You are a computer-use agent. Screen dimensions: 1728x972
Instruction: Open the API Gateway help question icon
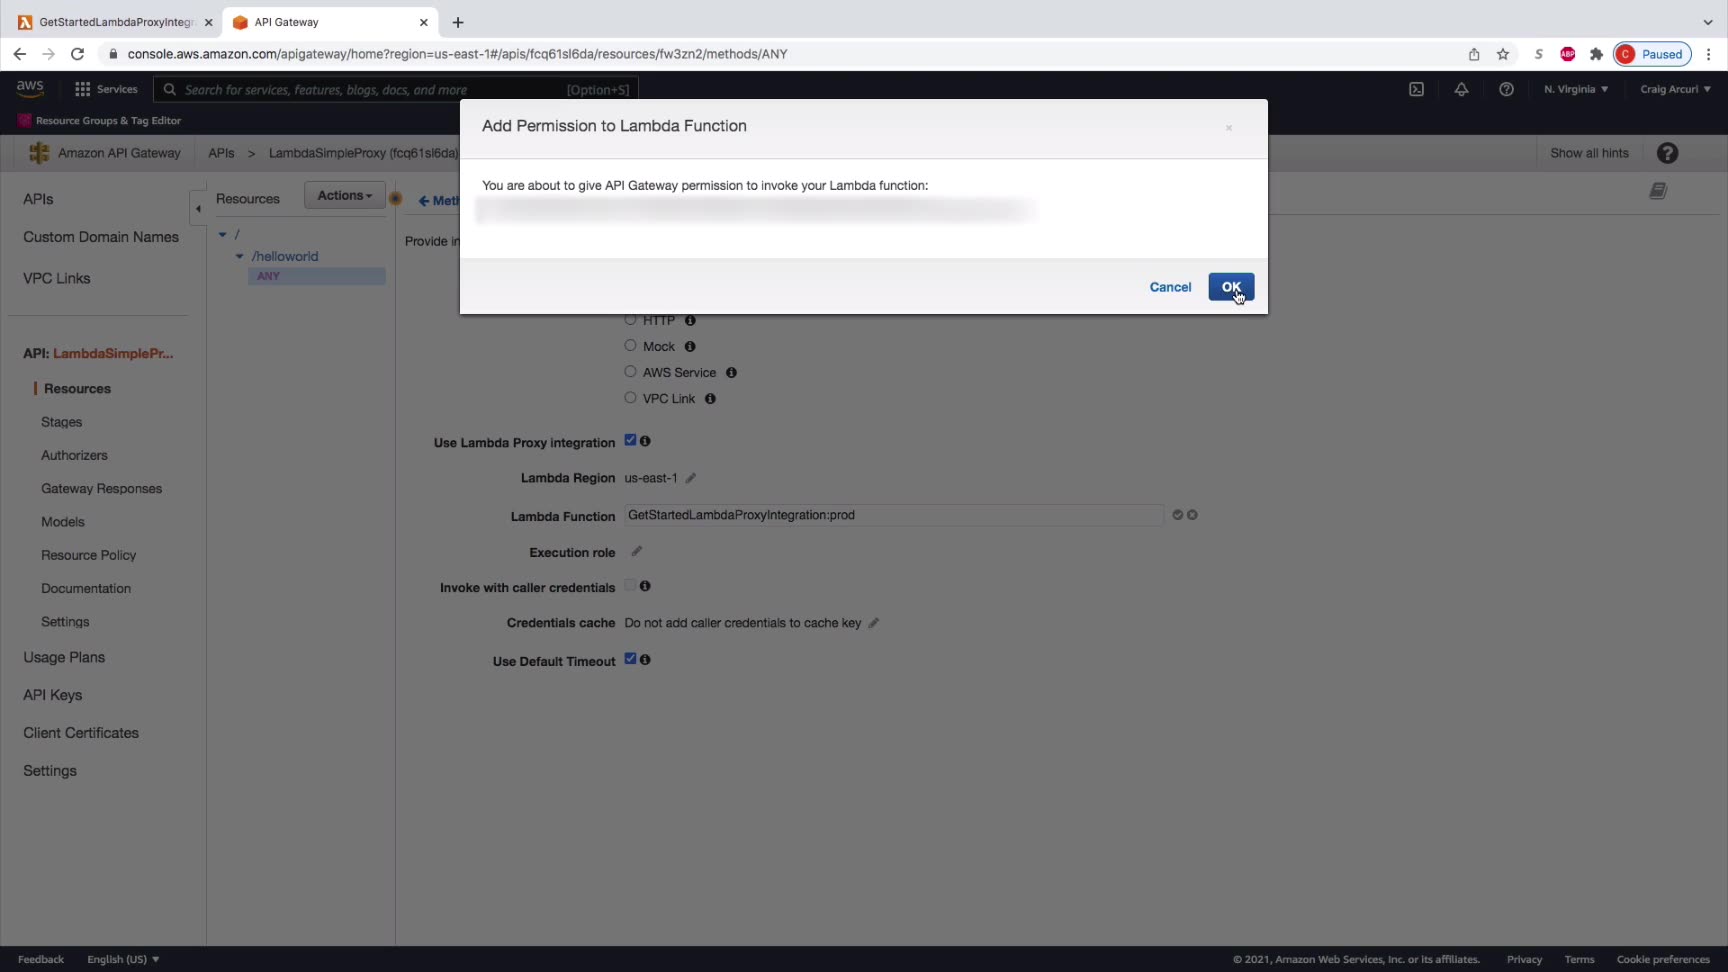tap(1667, 153)
